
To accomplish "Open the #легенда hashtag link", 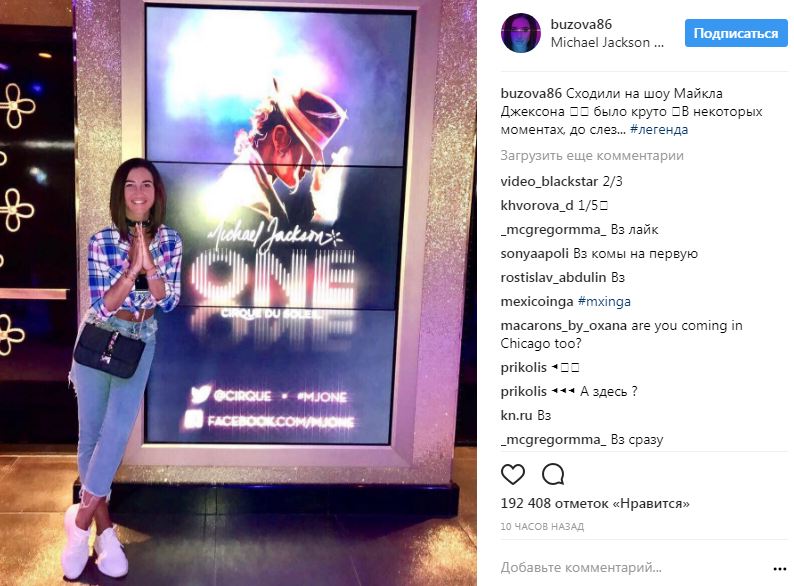I will click(659, 130).
